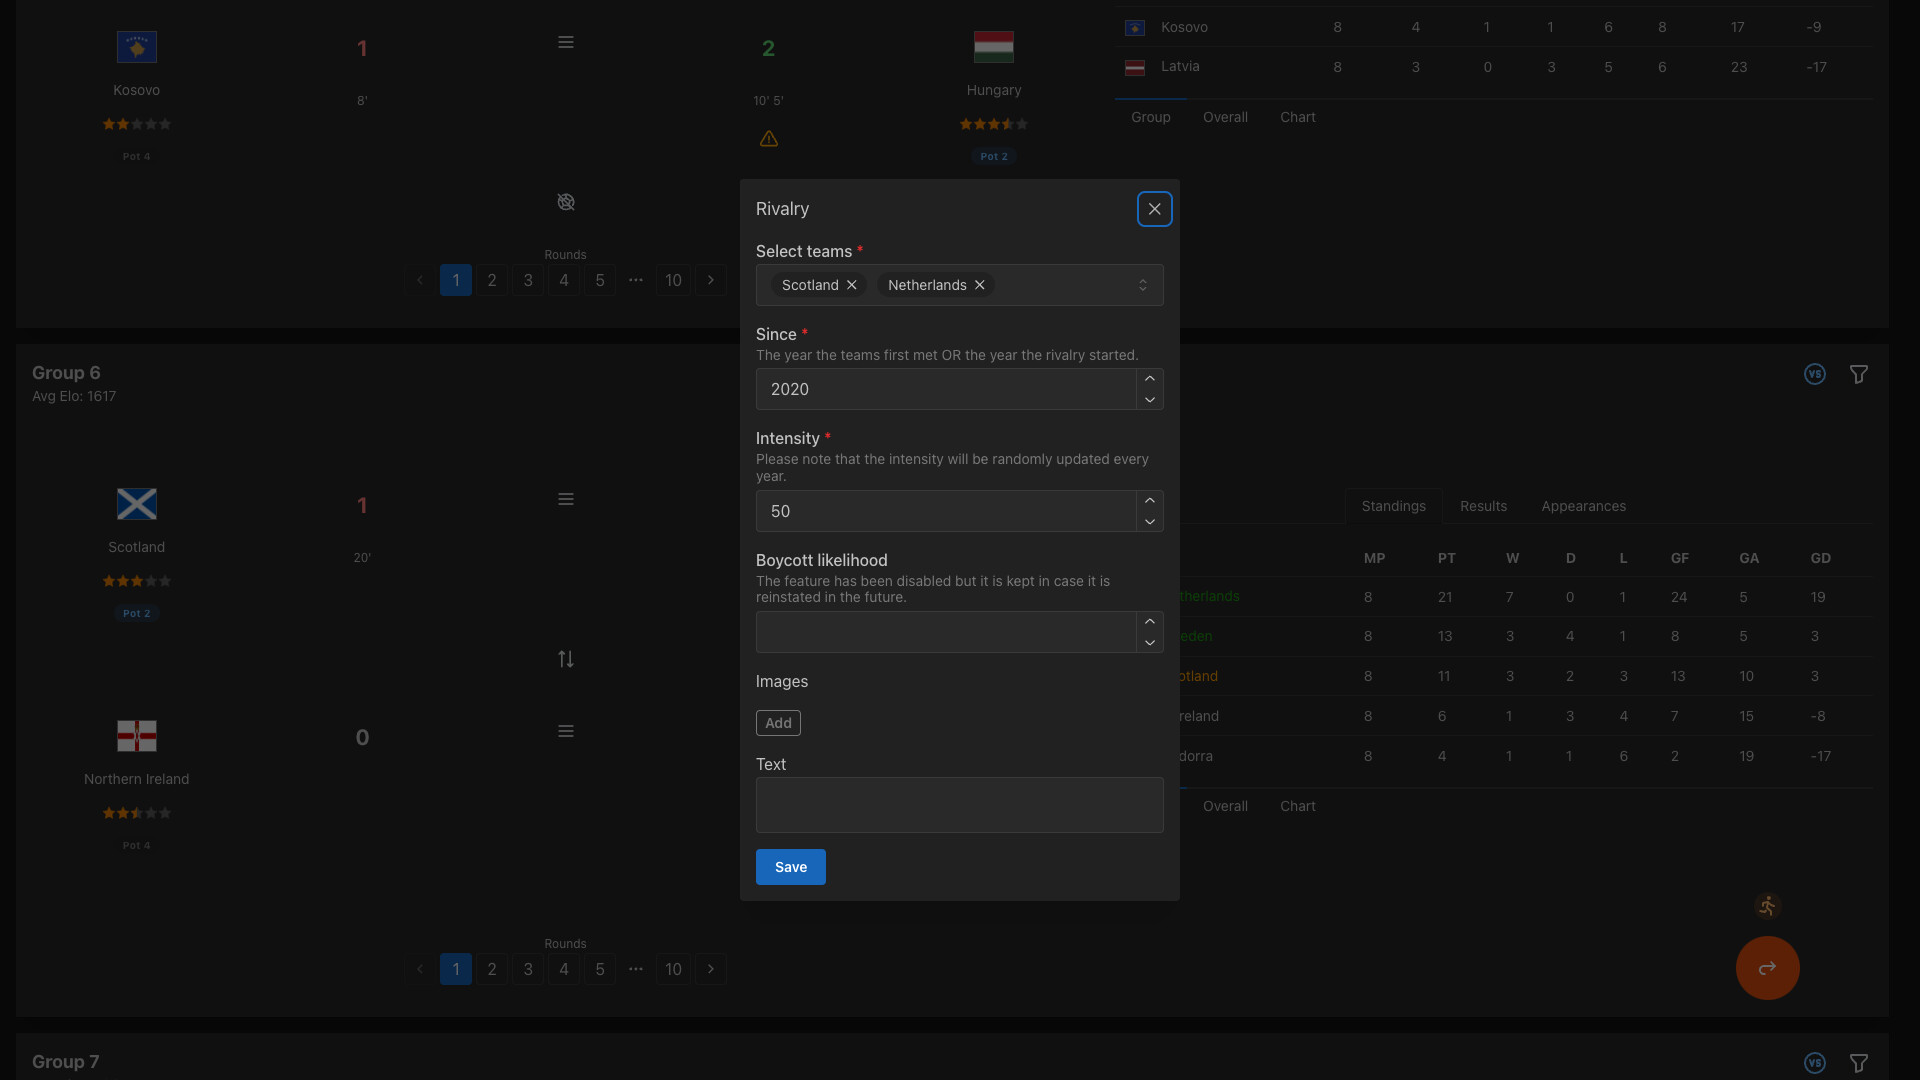1920x1080 pixels.
Task: Click the match options icon beside the Kosovo–Hungary match
Action: (566, 42)
